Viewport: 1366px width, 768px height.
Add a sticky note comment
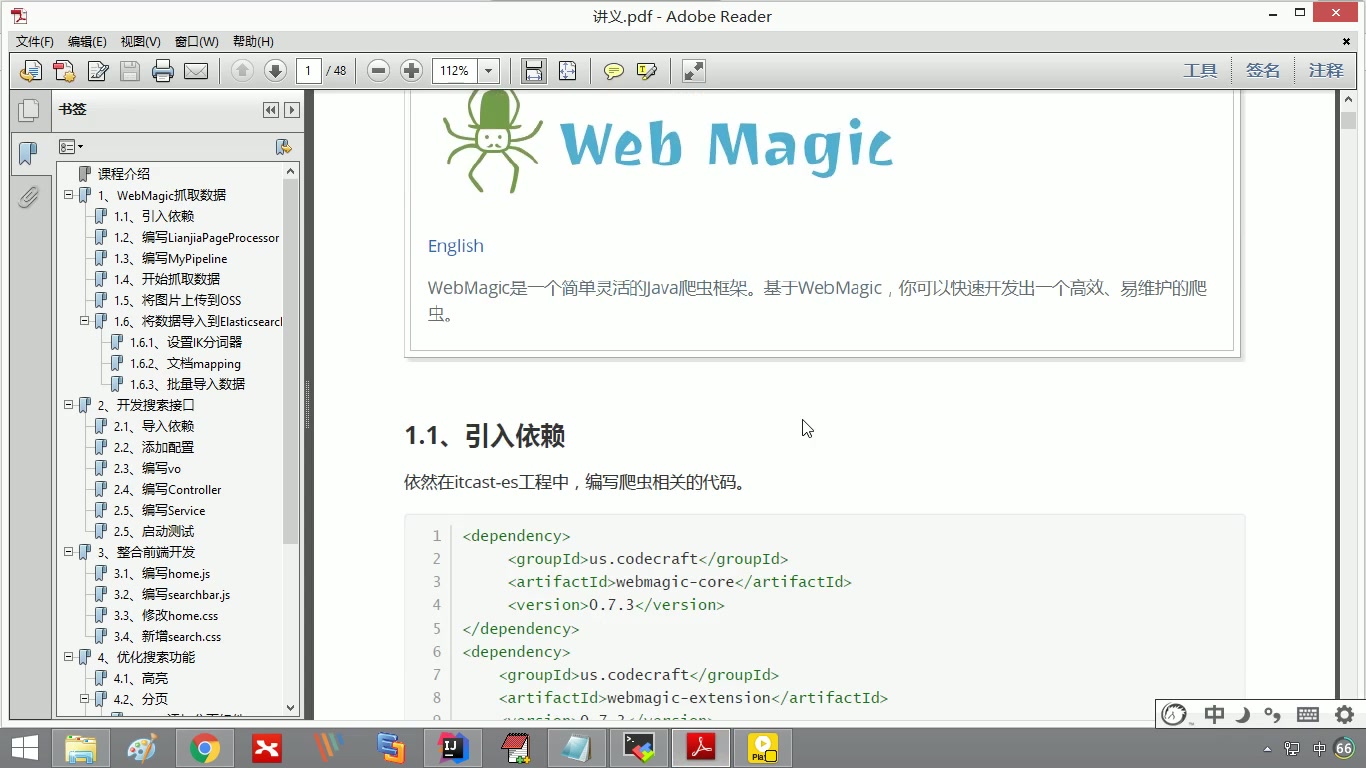pos(614,71)
